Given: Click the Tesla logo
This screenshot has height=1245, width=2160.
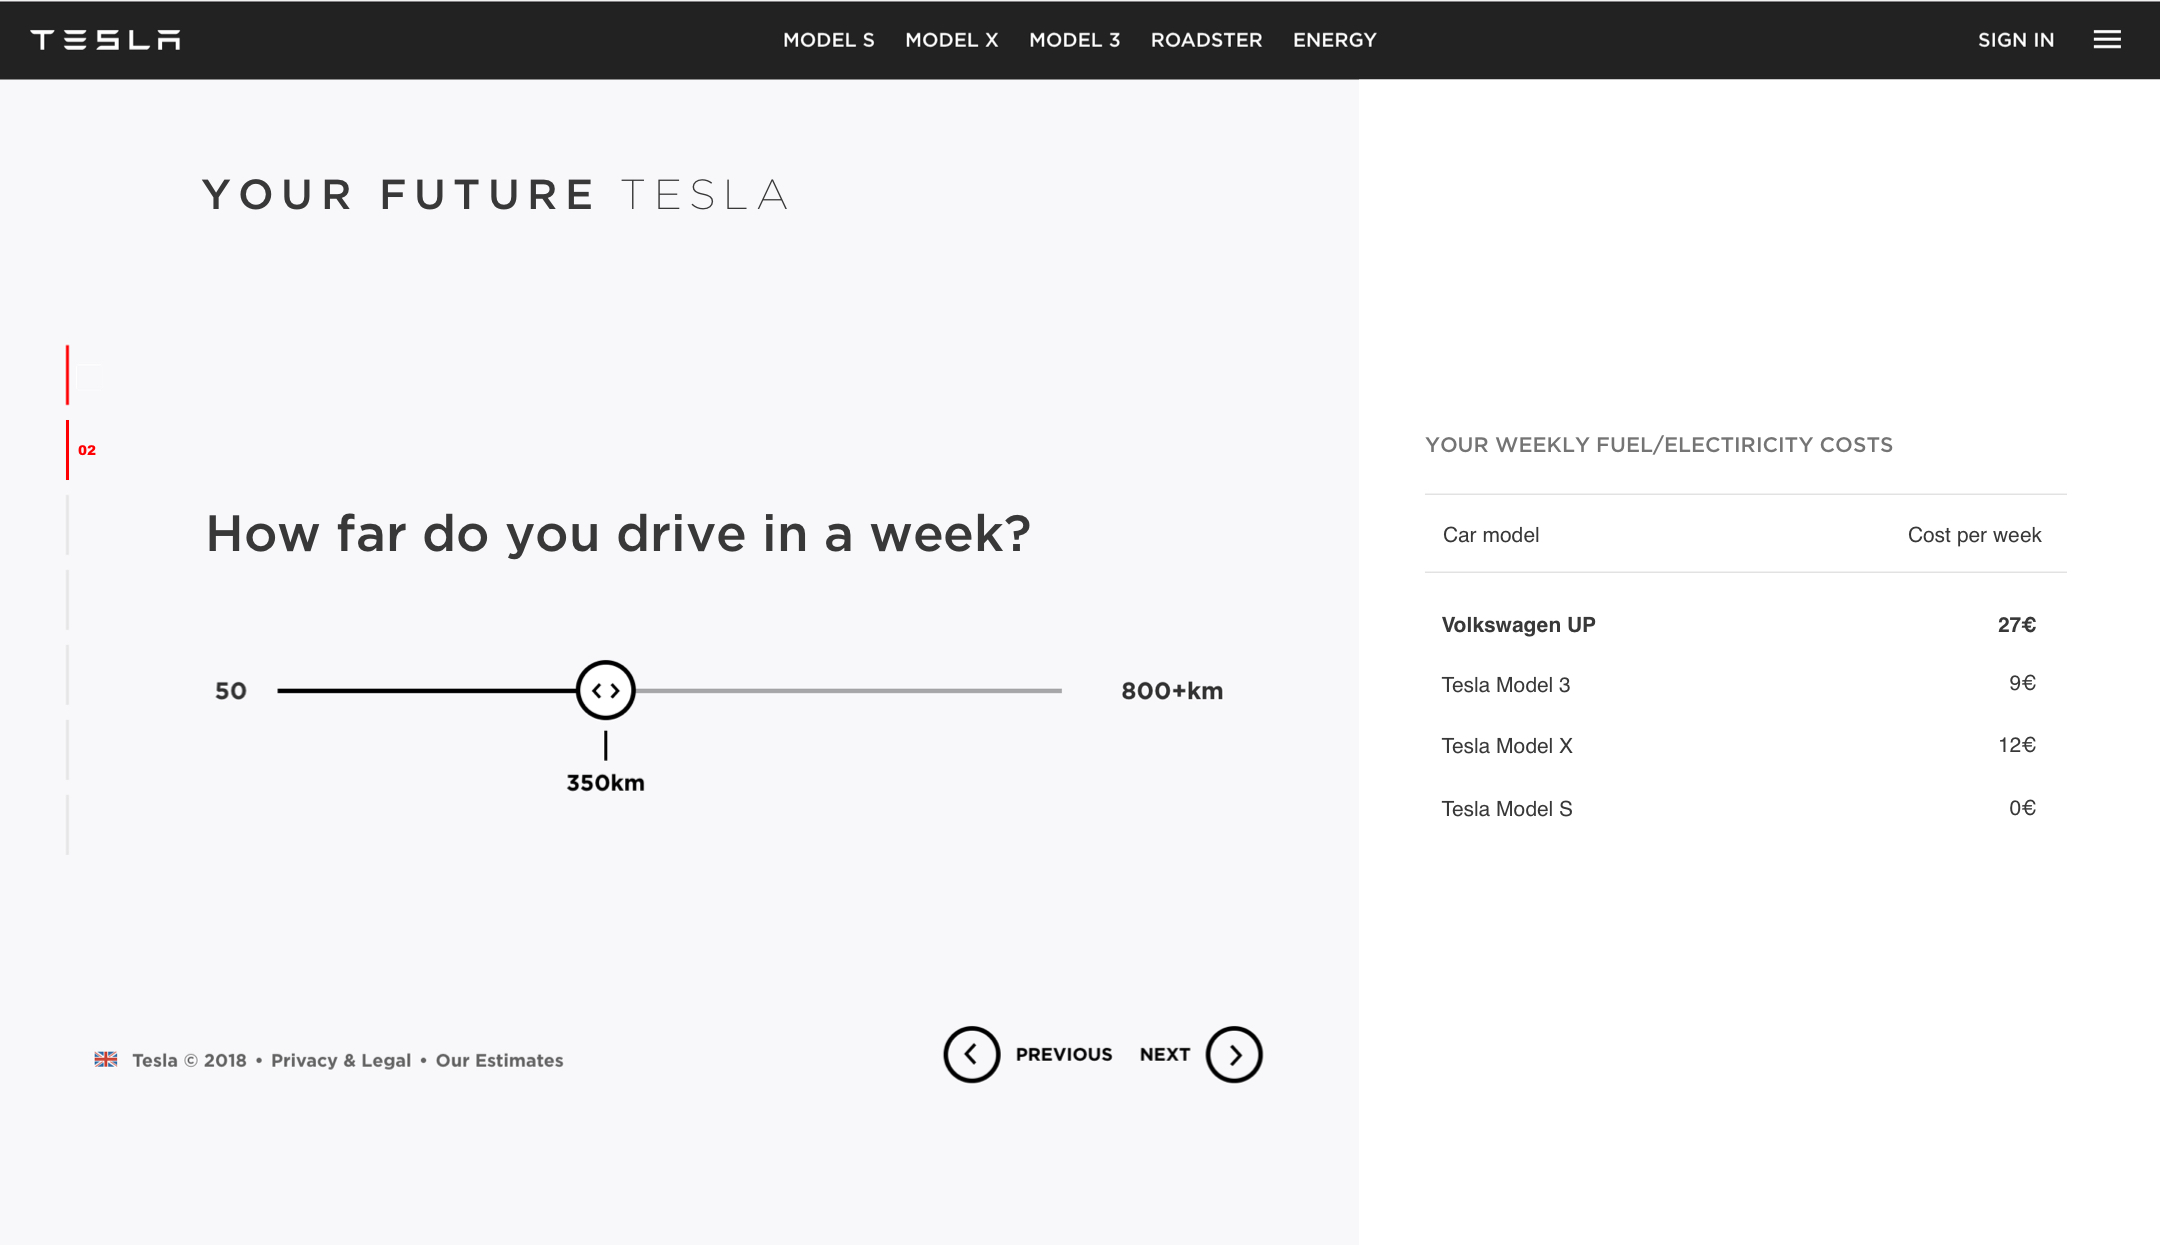Looking at the screenshot, I should (x=105, y=40).
